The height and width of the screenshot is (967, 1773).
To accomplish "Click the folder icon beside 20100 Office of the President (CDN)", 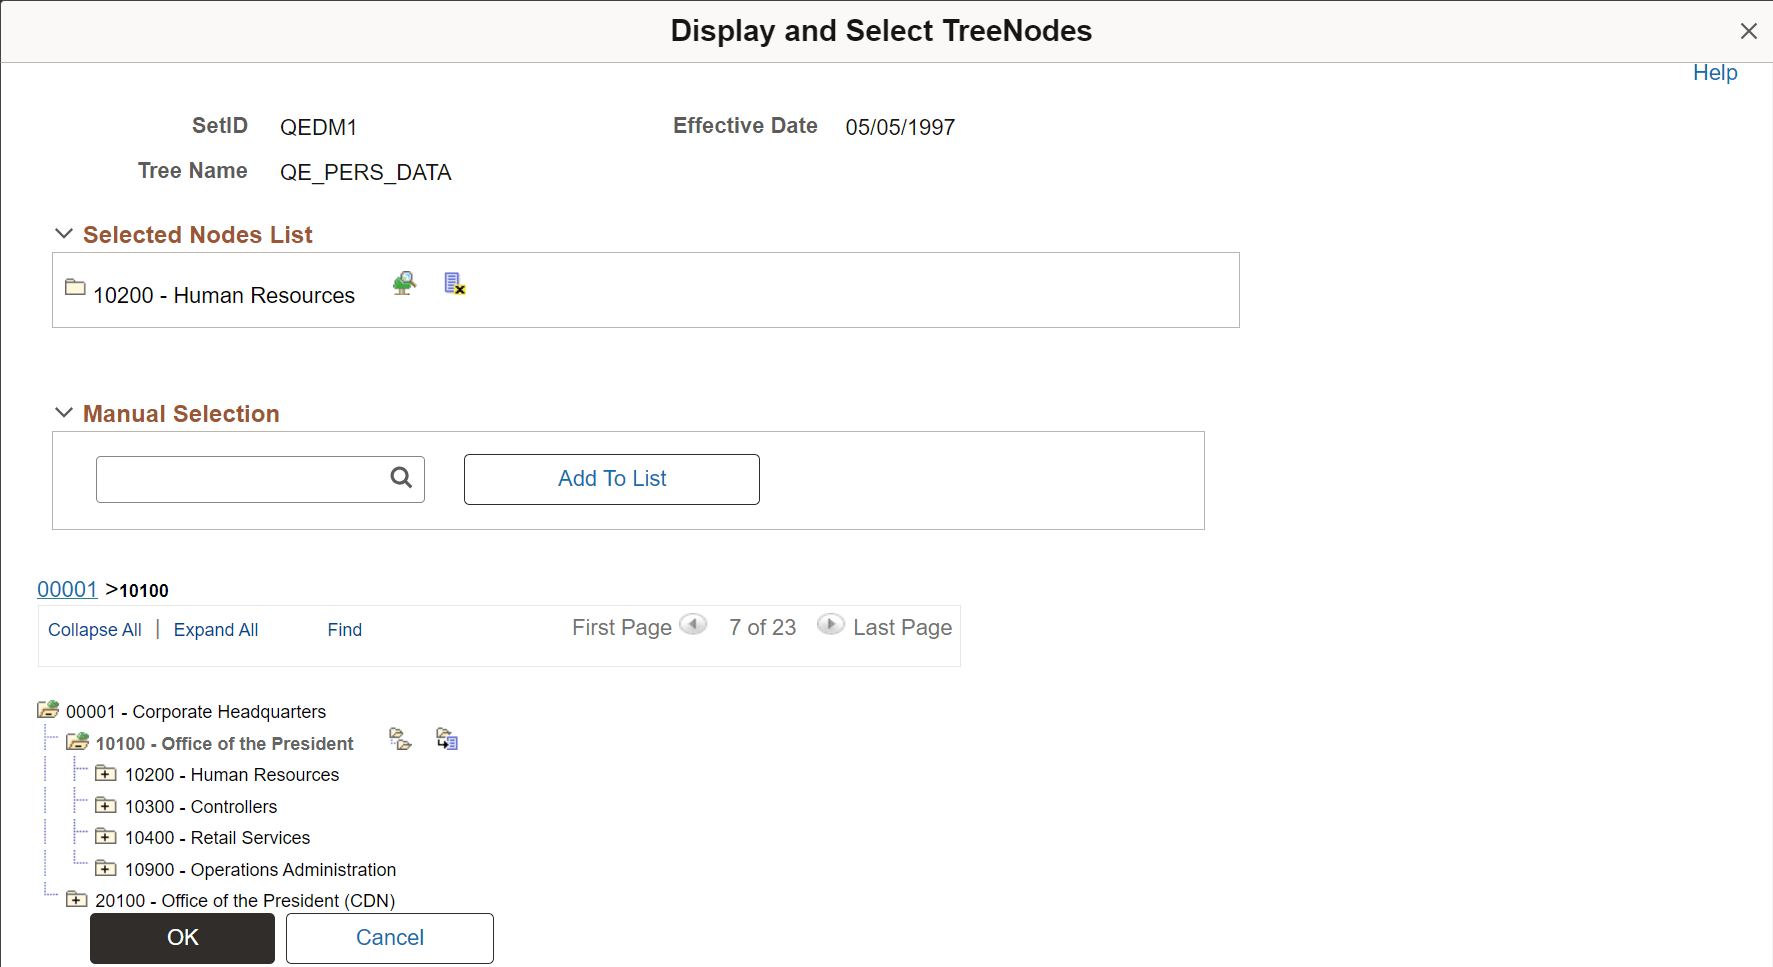I will [x=76, y=899].
